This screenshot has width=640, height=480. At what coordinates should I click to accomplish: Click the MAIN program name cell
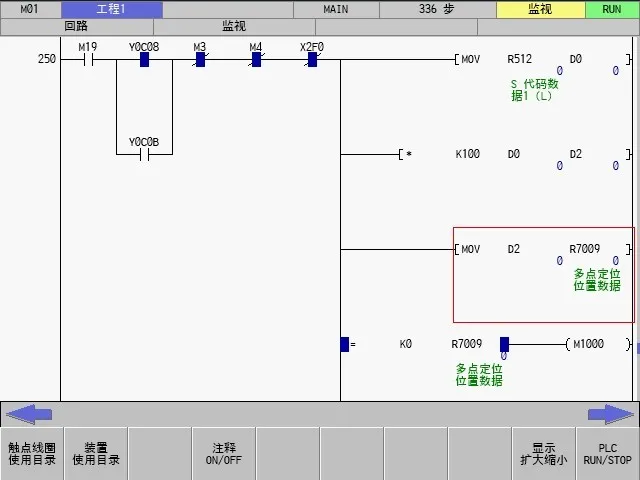pos(336,9)
